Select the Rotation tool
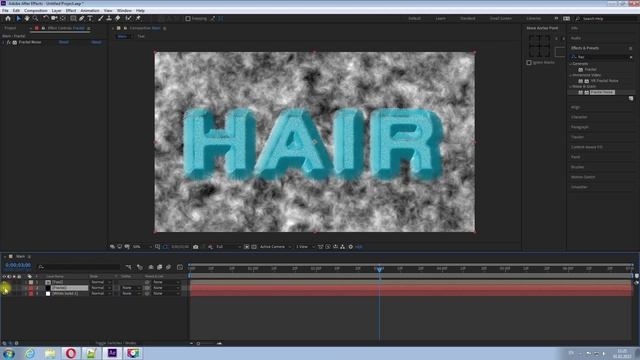The height and width of the screenshot is (360, 640). [46, 18]
